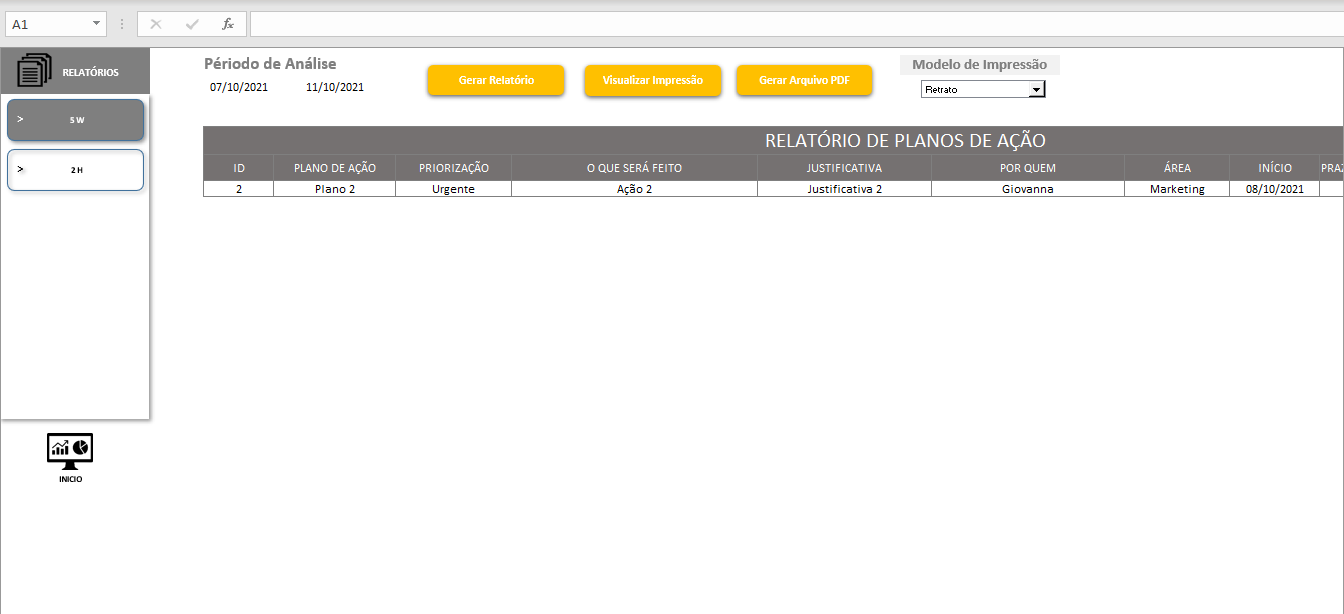Click the Visualizar Impressão button
The image size is (1344, 614).
tap(653, 80)
